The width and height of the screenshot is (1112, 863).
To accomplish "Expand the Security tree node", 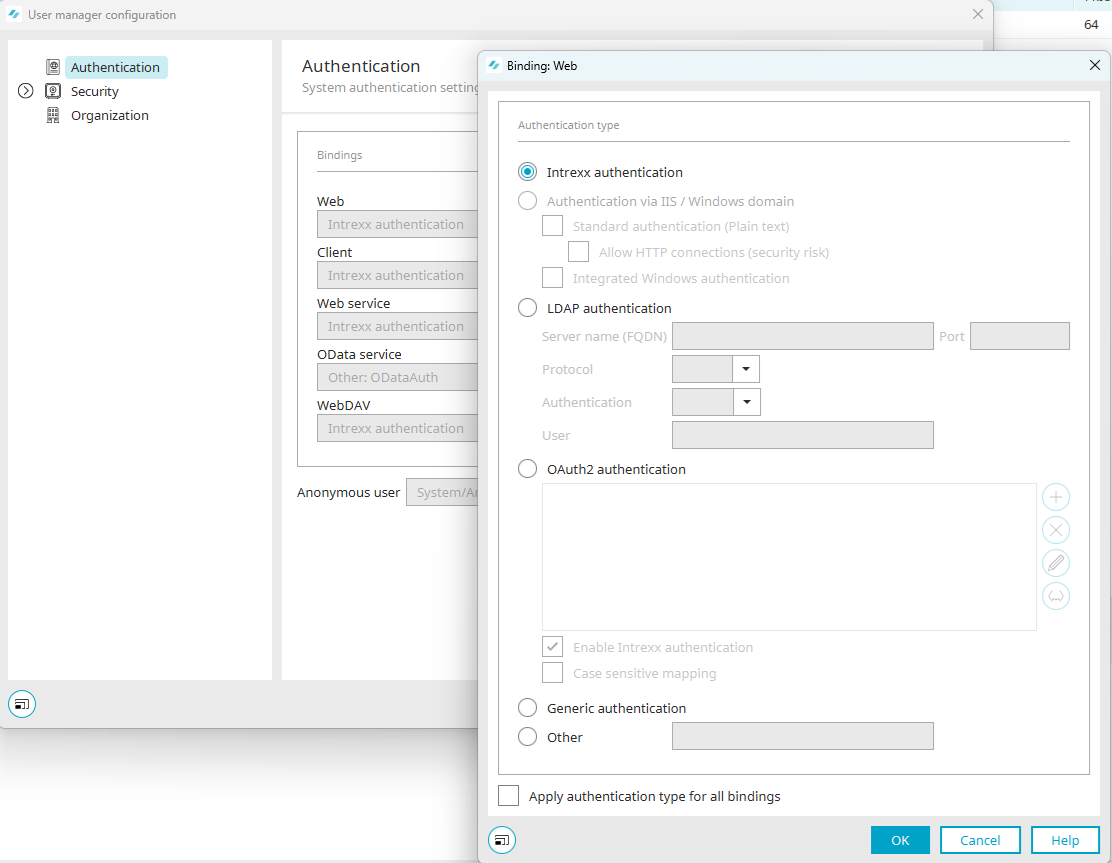I will tap(26, 91).
